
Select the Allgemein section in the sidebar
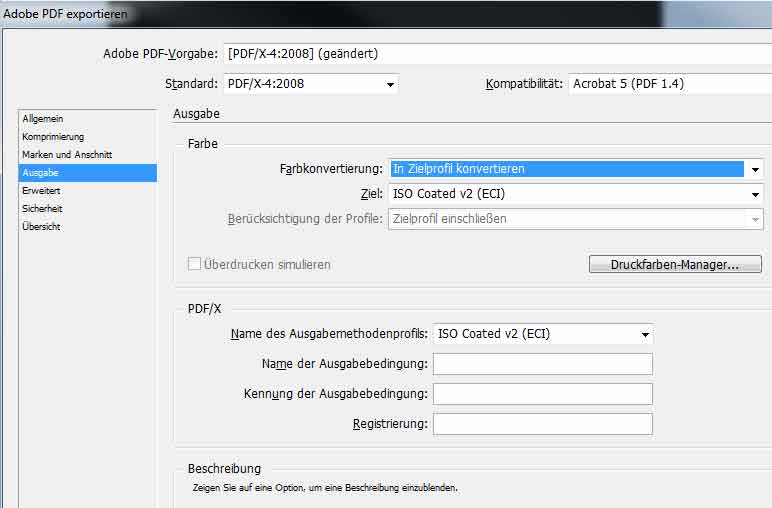(x=88, y=119)
